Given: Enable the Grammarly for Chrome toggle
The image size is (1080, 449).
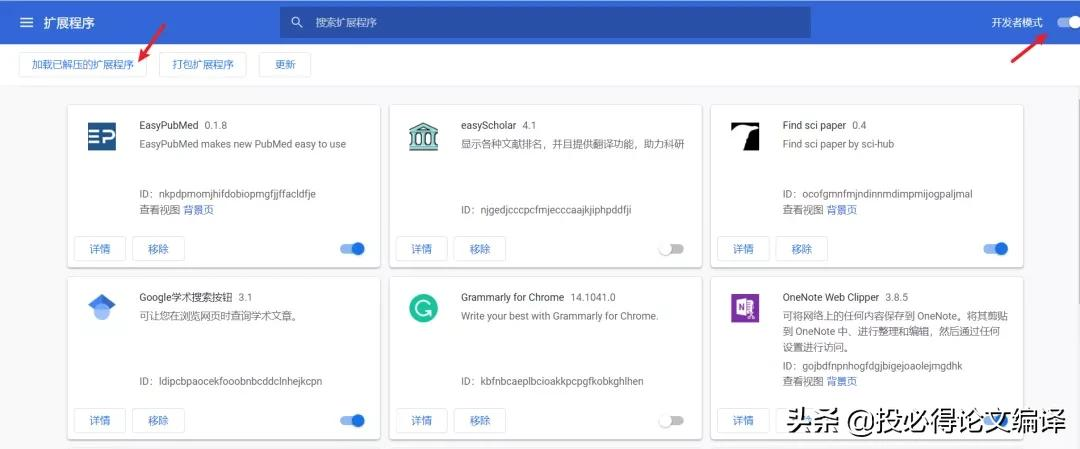Looking at the screenshot, I should [x=671, y=421].
